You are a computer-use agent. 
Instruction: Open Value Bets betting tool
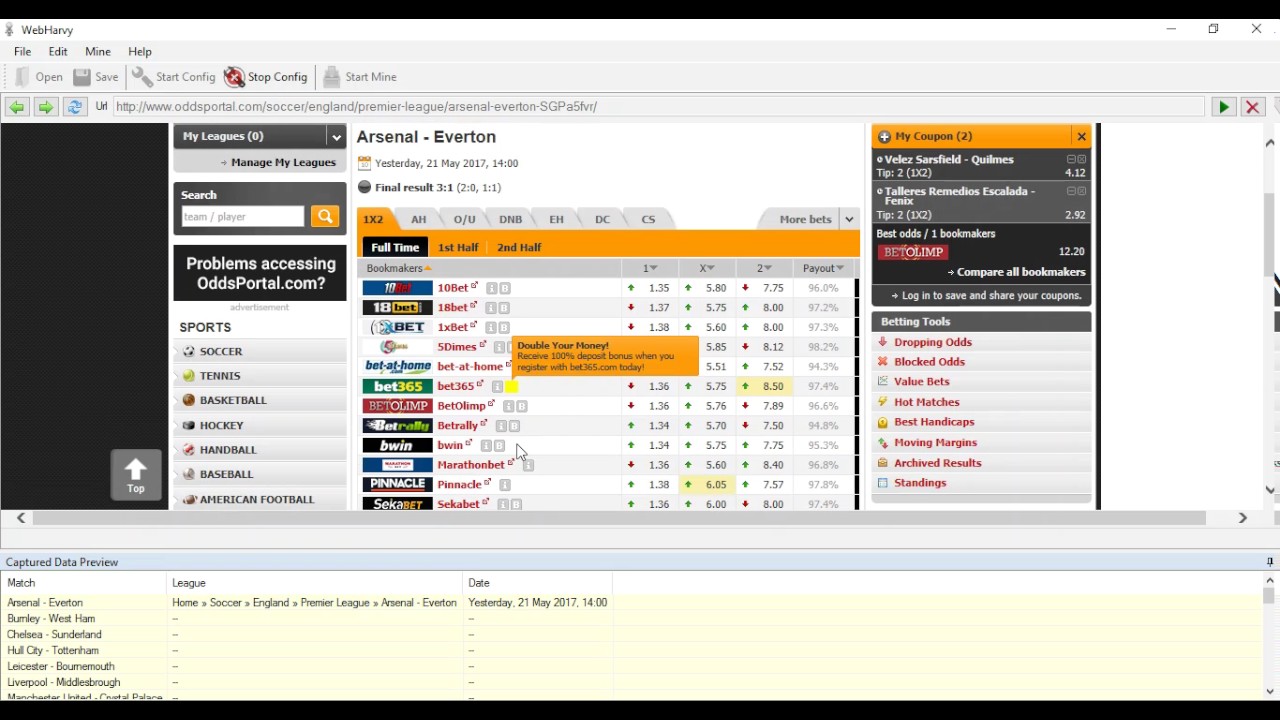click(x=922, y=382)
